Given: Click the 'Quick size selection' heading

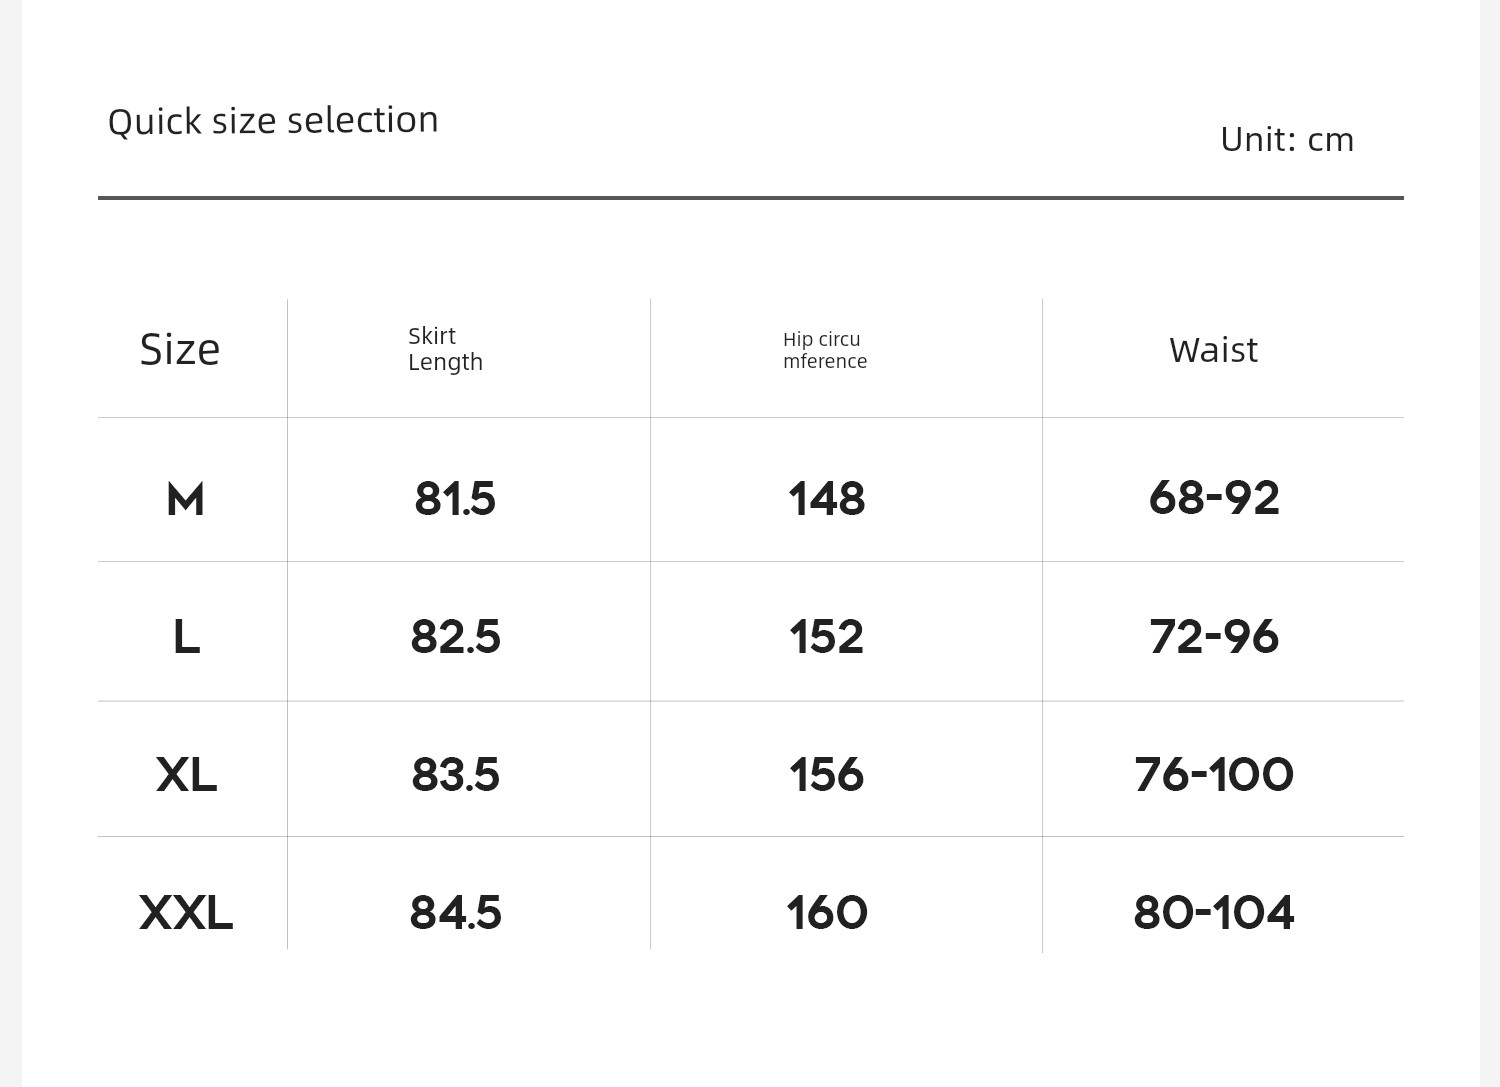Looking at the screenshot, I should point(273,121).
